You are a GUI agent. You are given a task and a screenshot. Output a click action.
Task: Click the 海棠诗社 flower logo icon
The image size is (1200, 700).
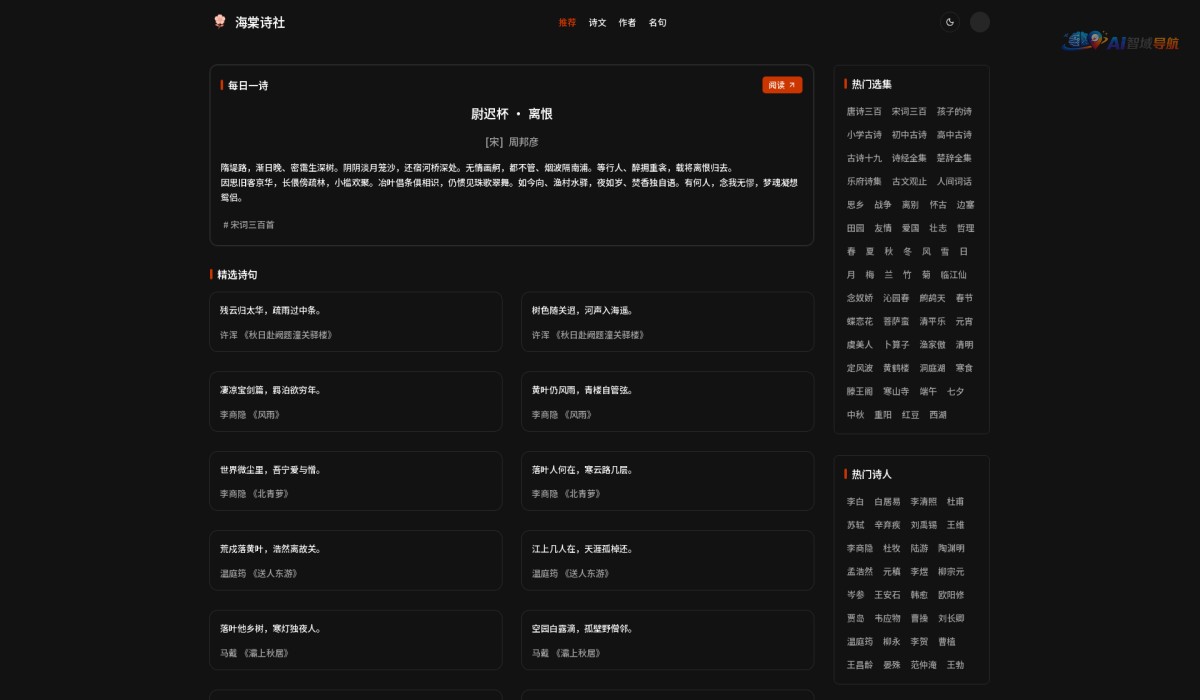coord(220,21)
